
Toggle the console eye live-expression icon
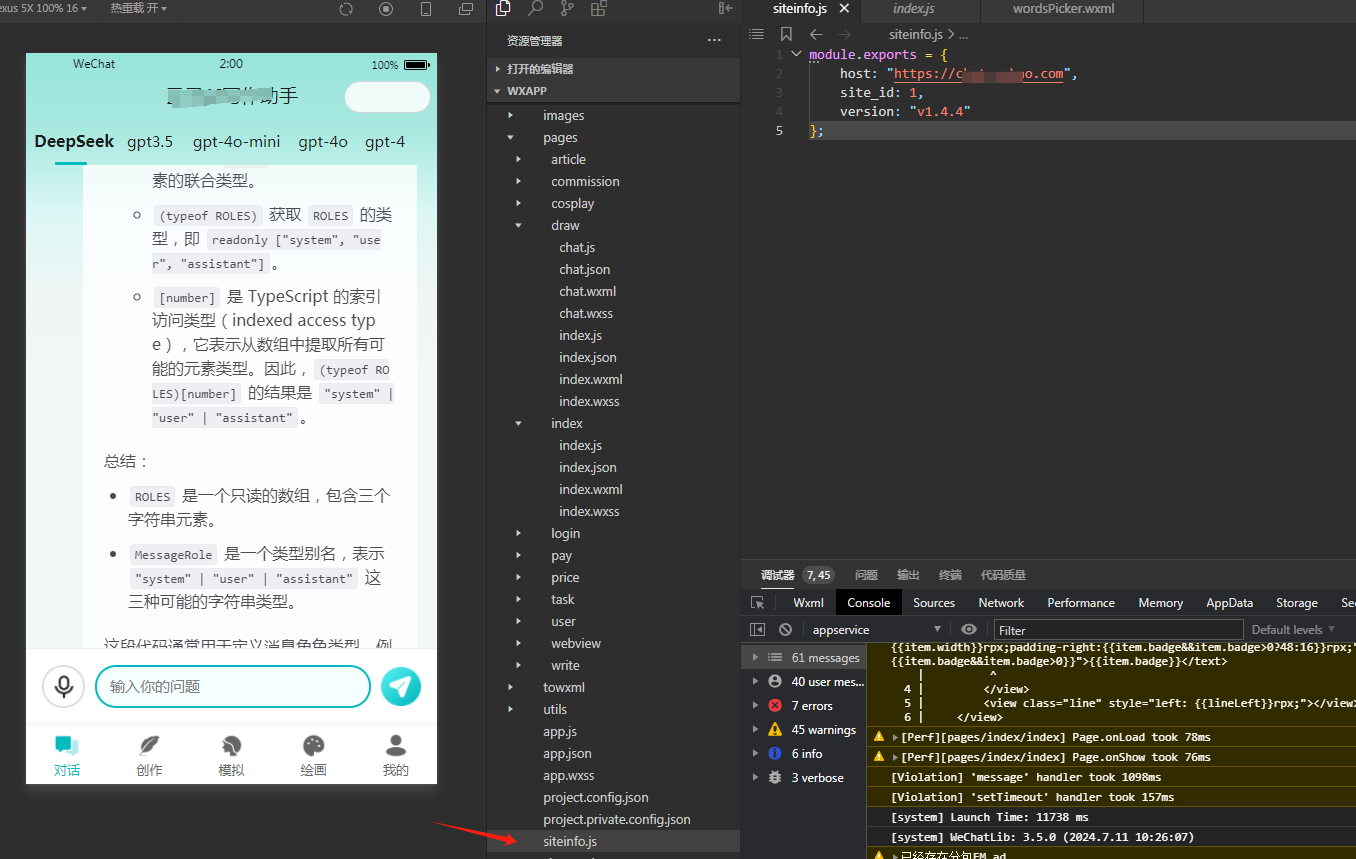968,630
